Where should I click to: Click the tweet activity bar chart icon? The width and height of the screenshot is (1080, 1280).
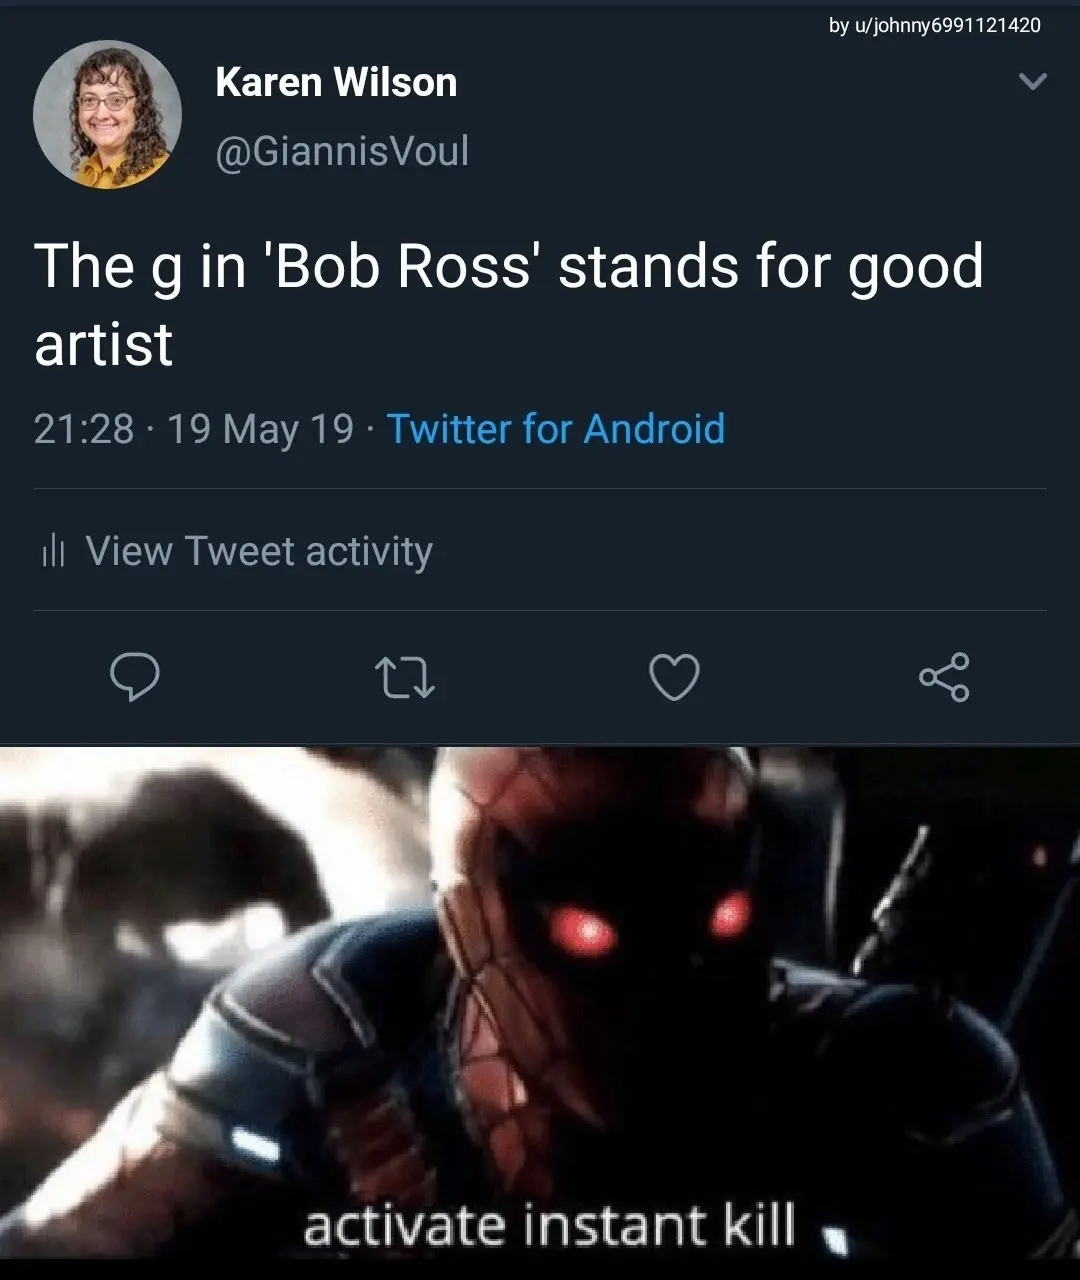(x=53, y=551)
